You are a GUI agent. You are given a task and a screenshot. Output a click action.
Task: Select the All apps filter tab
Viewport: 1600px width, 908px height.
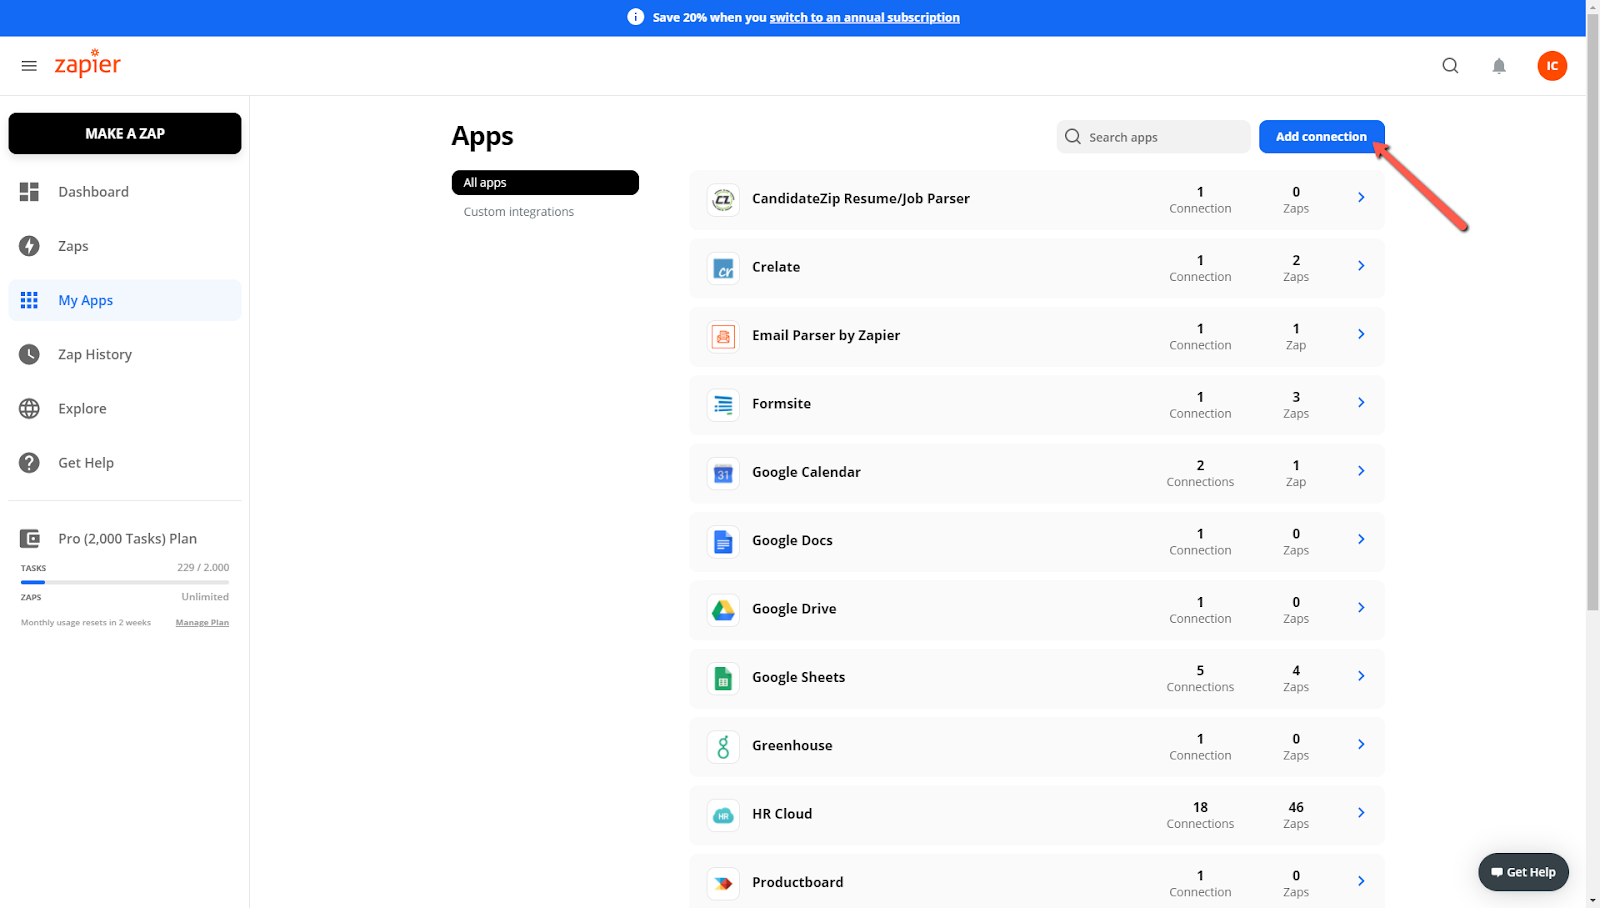545,183
